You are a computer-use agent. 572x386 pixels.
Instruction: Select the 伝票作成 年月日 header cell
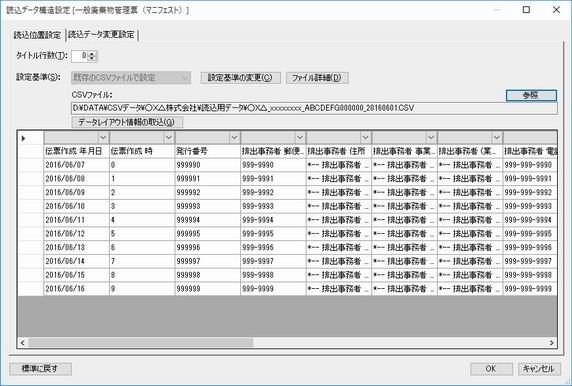(76, 151)
